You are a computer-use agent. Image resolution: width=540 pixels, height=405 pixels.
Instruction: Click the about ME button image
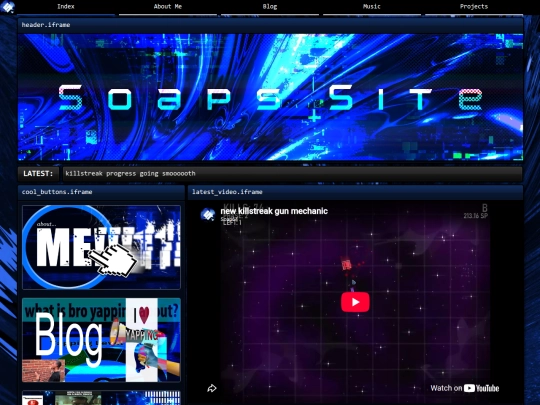101,247
